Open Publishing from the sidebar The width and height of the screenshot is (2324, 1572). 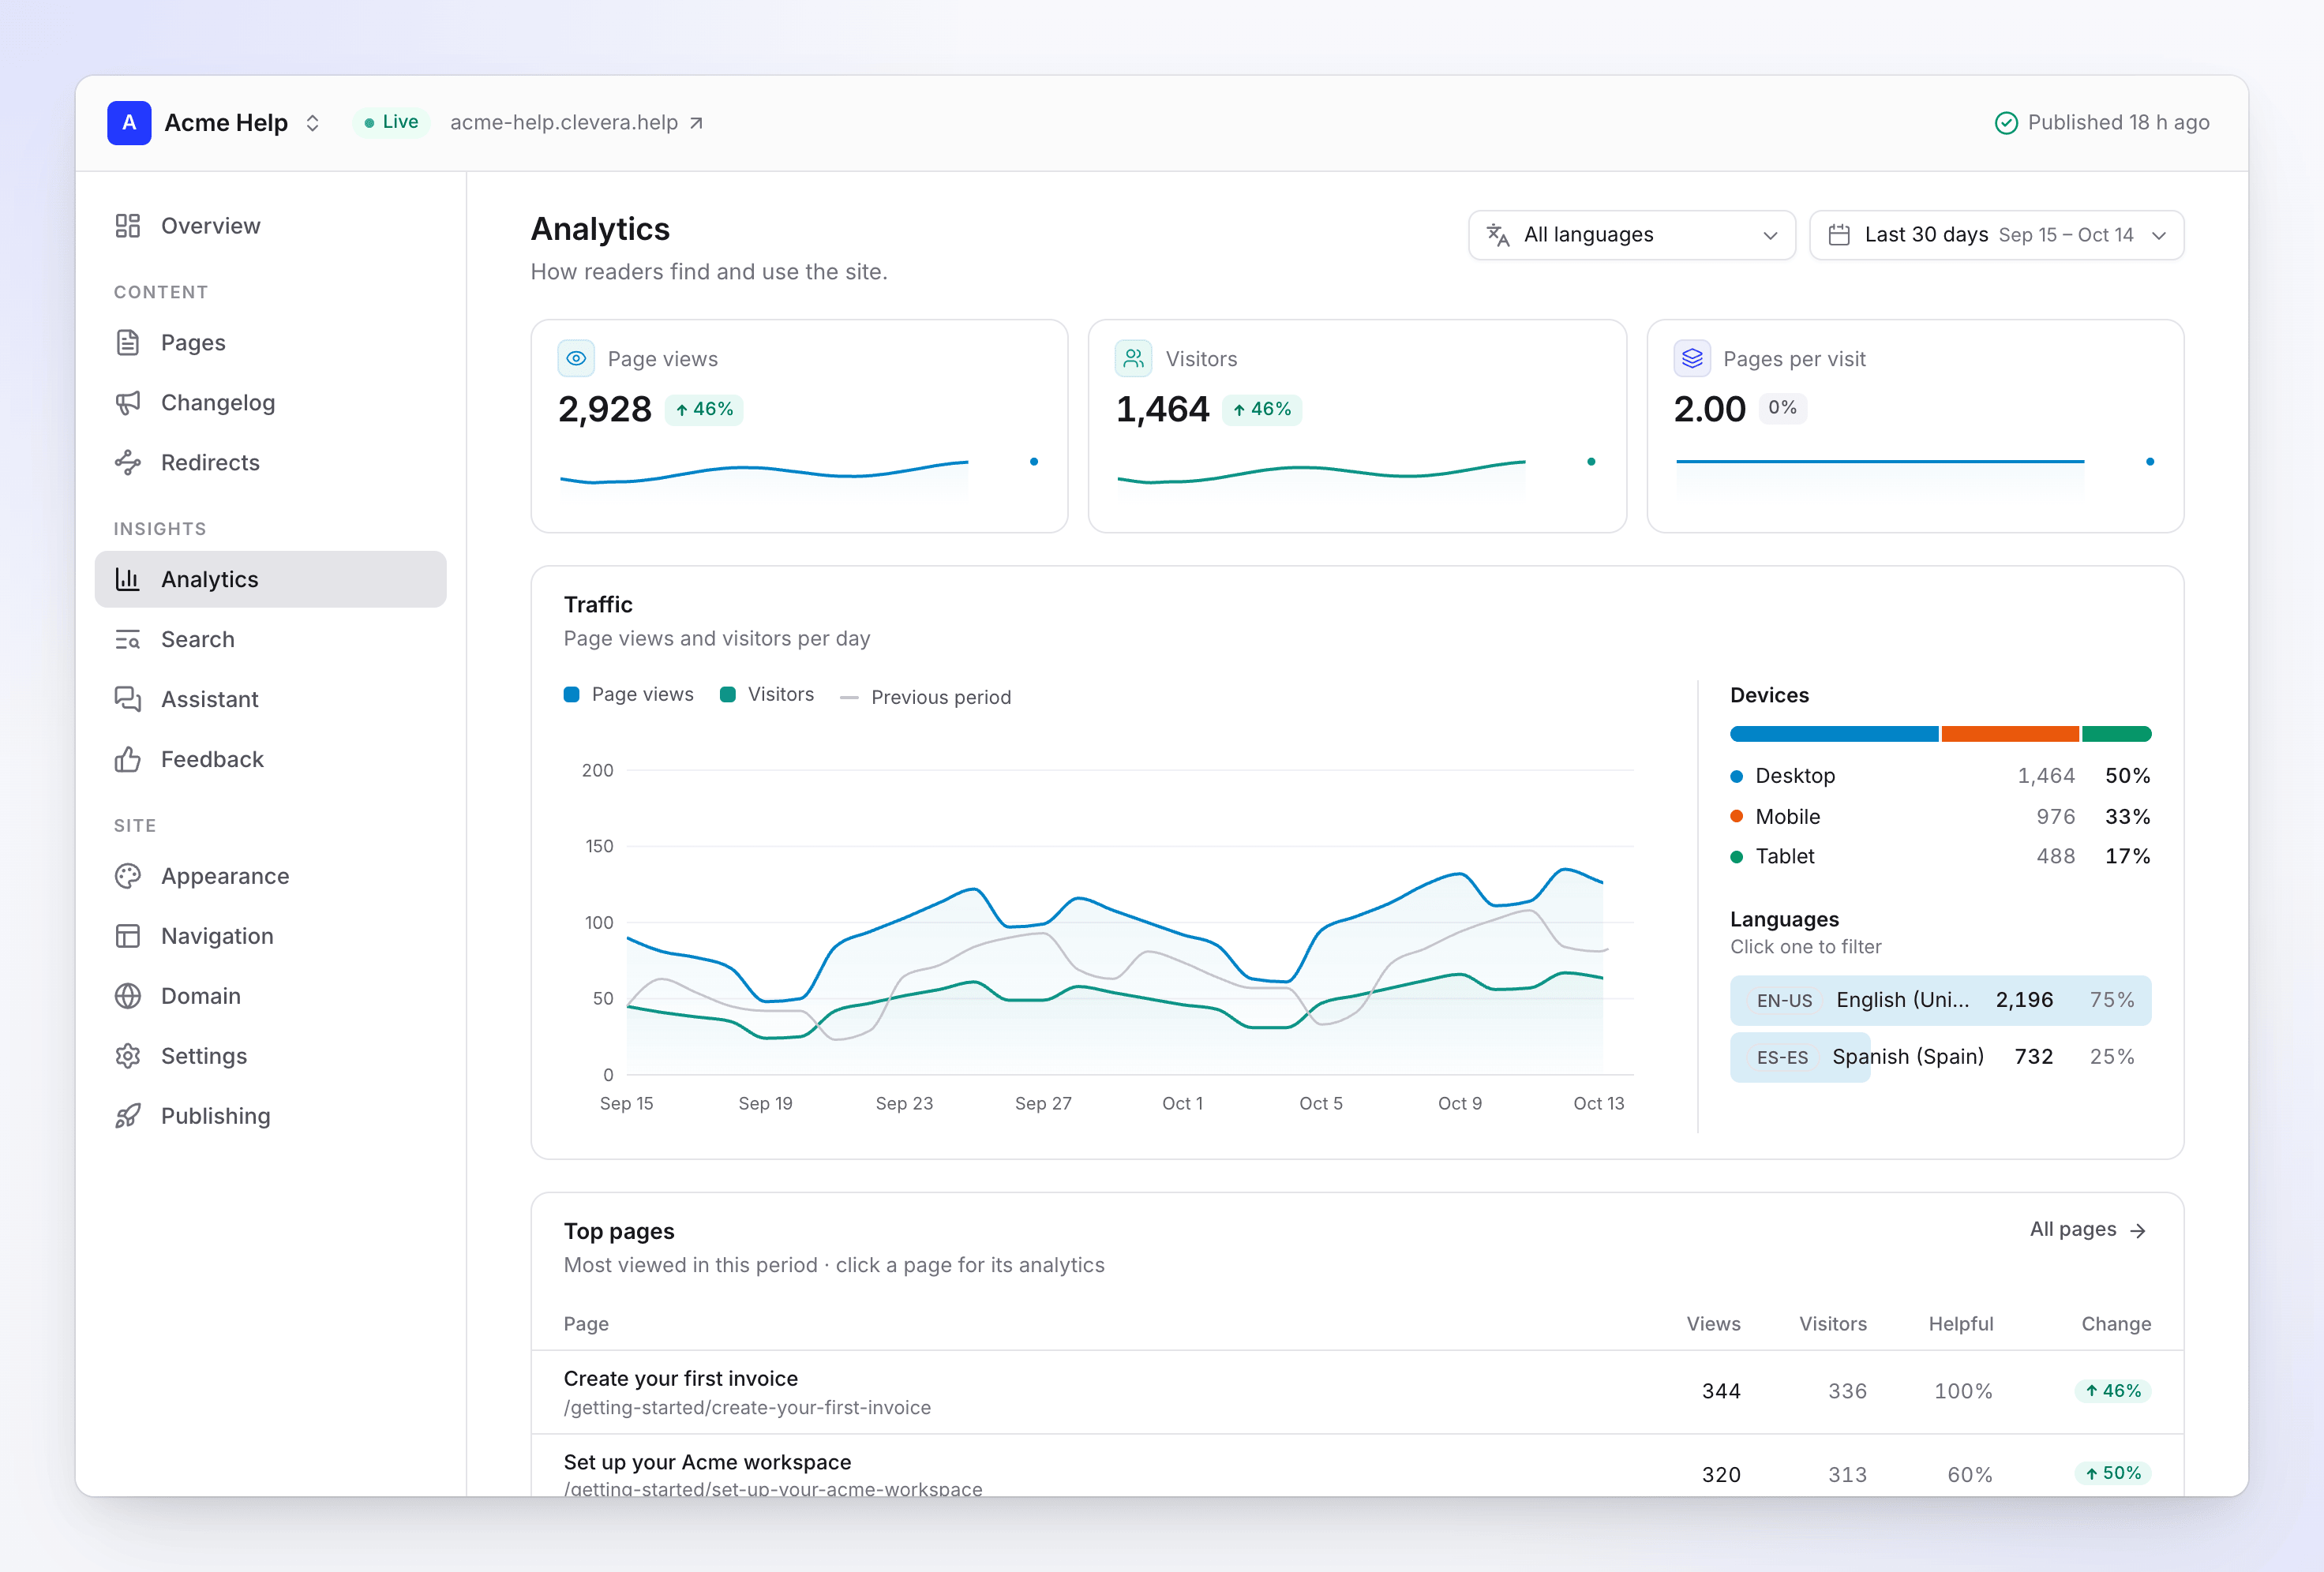pos(270,1117)
